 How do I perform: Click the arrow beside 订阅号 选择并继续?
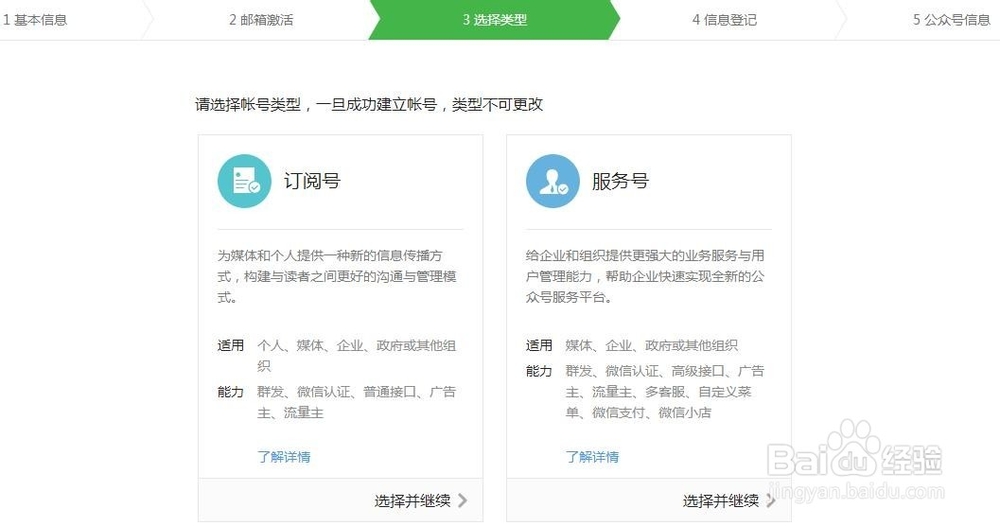tap(463, 500)
